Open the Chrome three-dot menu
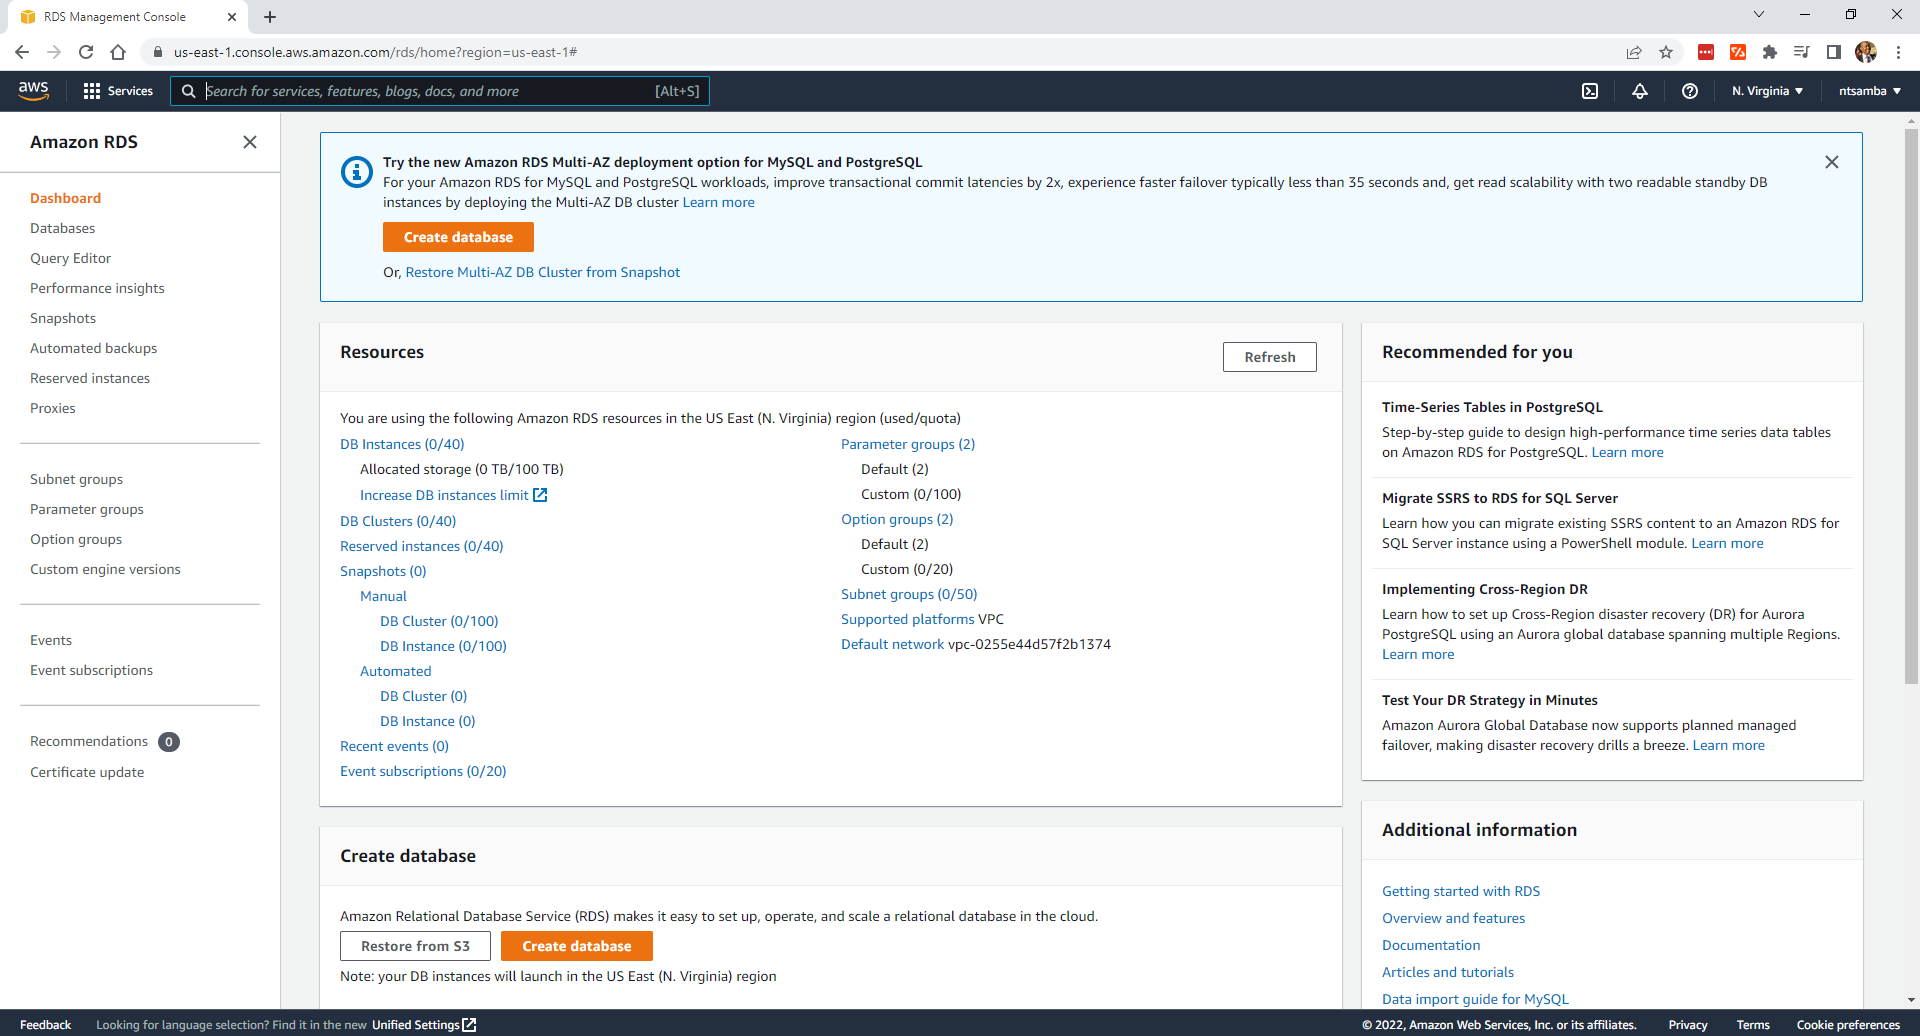1920x1036 pixels. [x=1898, y=52]
